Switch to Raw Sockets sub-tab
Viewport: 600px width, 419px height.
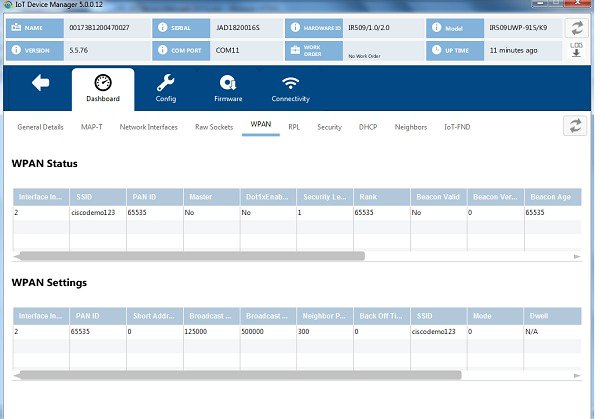point(214,127)
